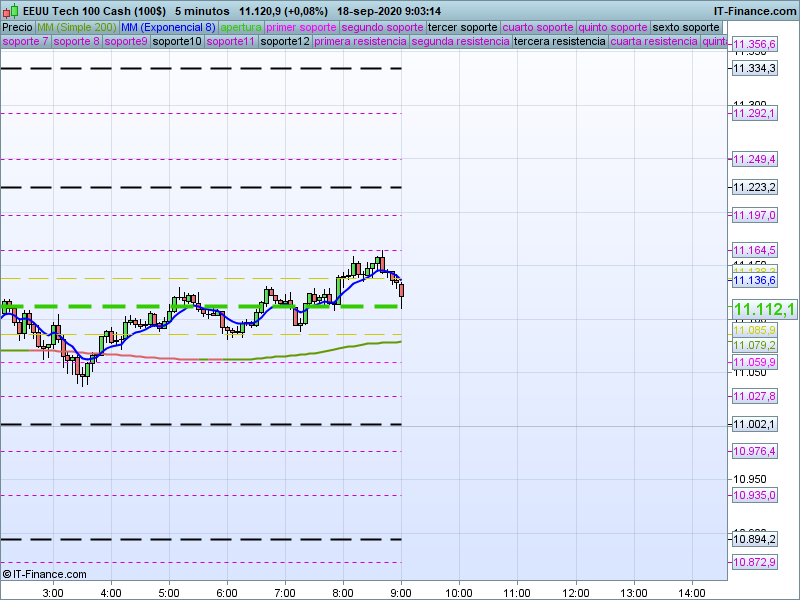The height and width of the screenshot is (600, 800).
Task: Select the 11.002,1 price axis label
Action: click(754, 424)
